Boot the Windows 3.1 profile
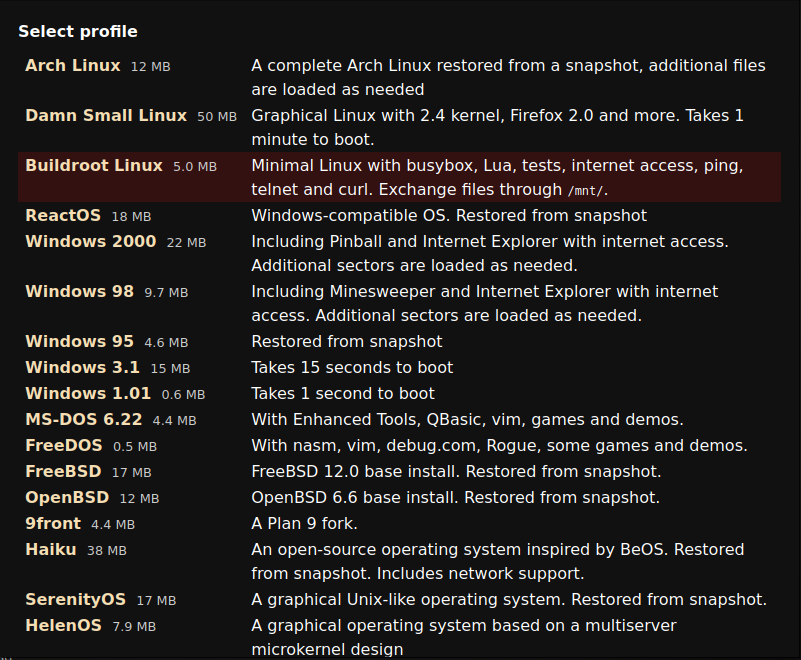This screenshot has height=660, width=801. [x=79, y=367]
